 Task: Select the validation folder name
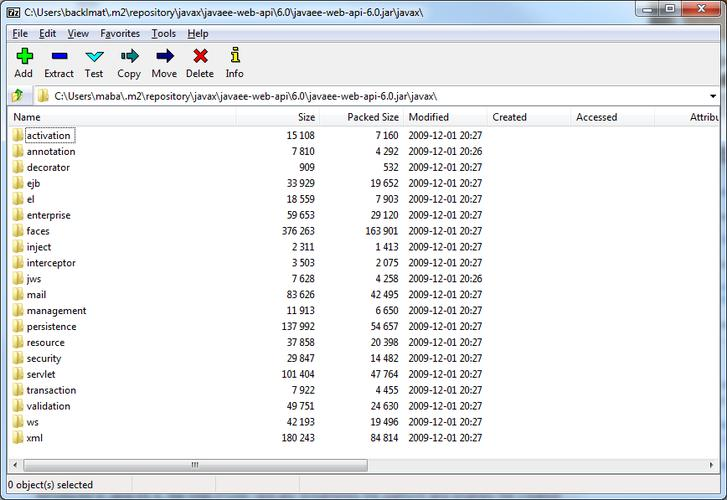pos(48,406)
